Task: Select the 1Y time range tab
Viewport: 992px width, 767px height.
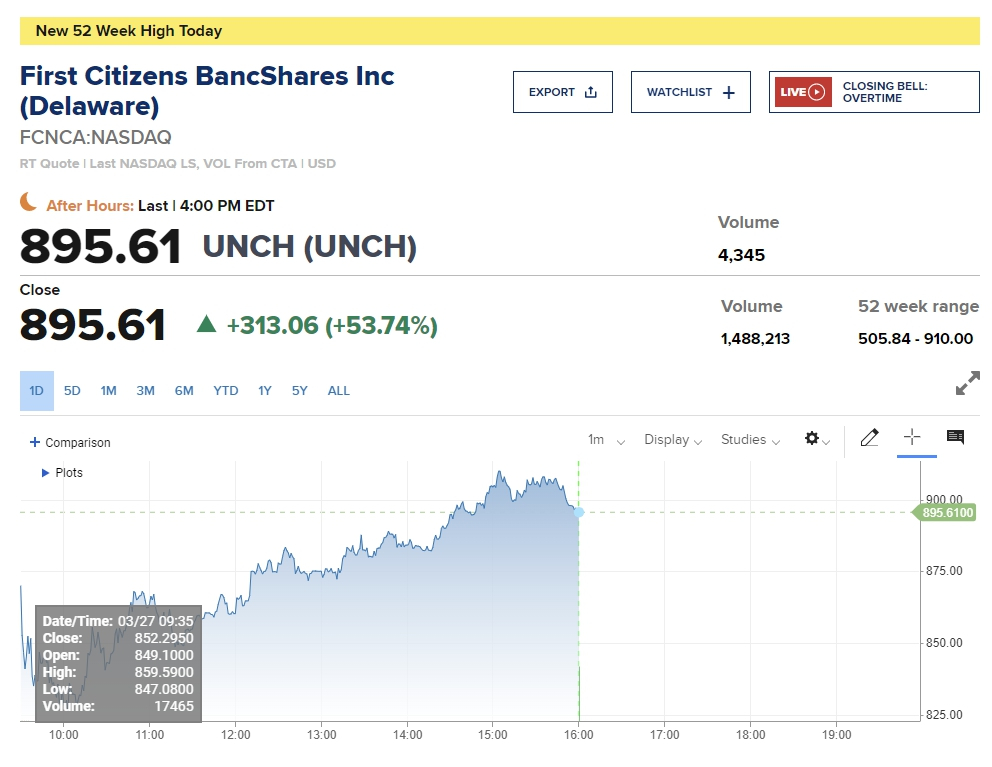Action: (x=265, y=391)
